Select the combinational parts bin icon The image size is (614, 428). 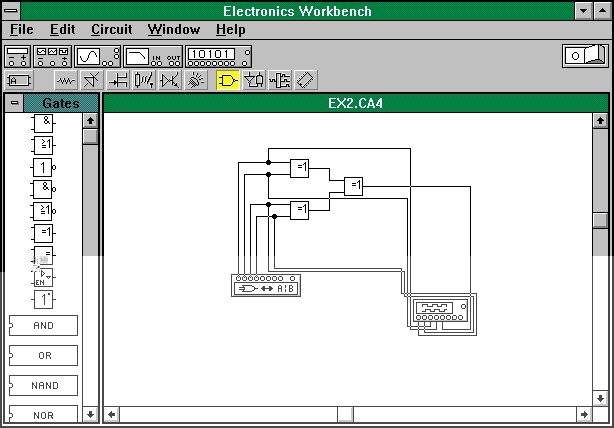254,80
